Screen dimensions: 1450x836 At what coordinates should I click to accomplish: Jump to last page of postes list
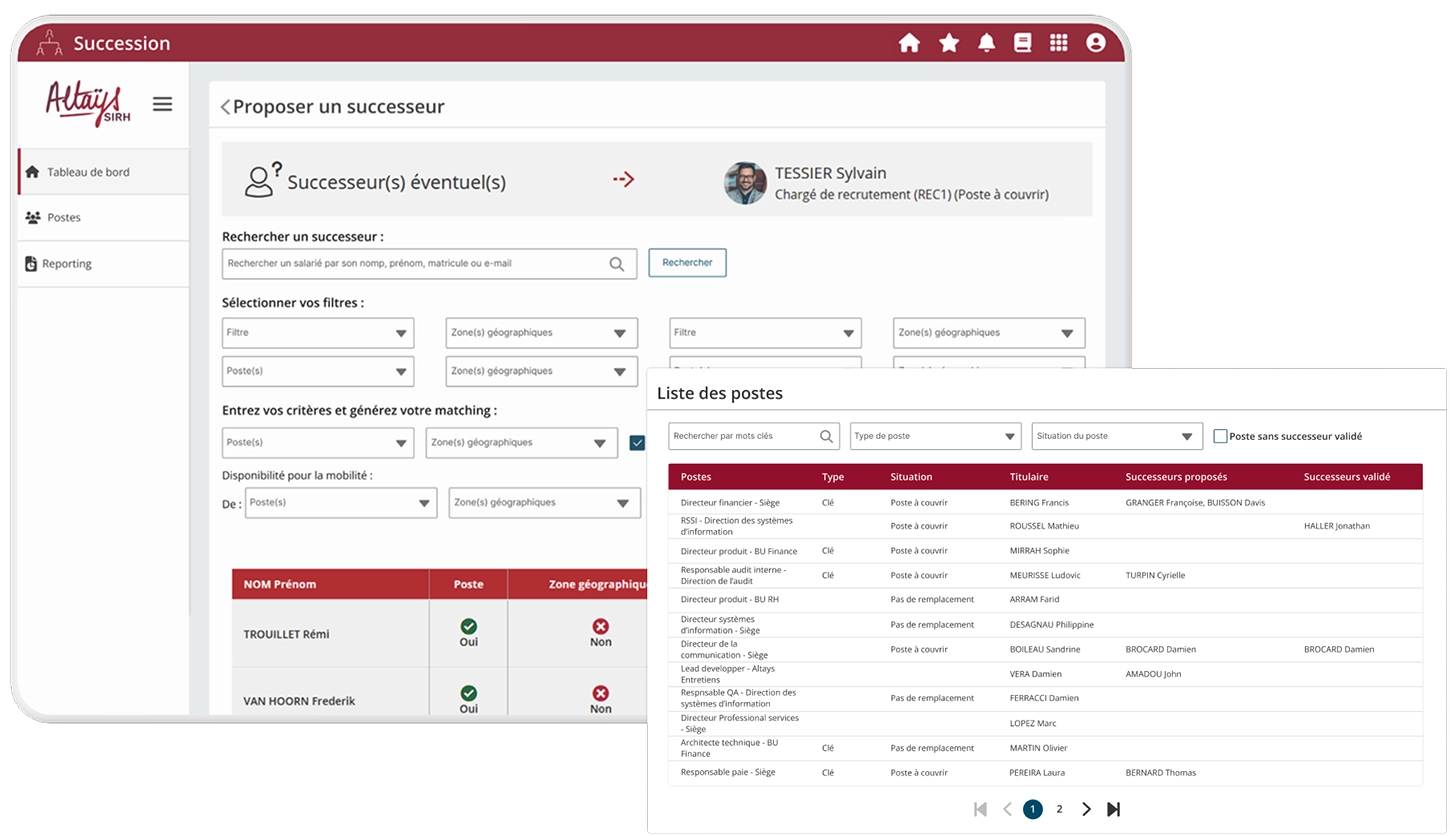click(1113, 809)
